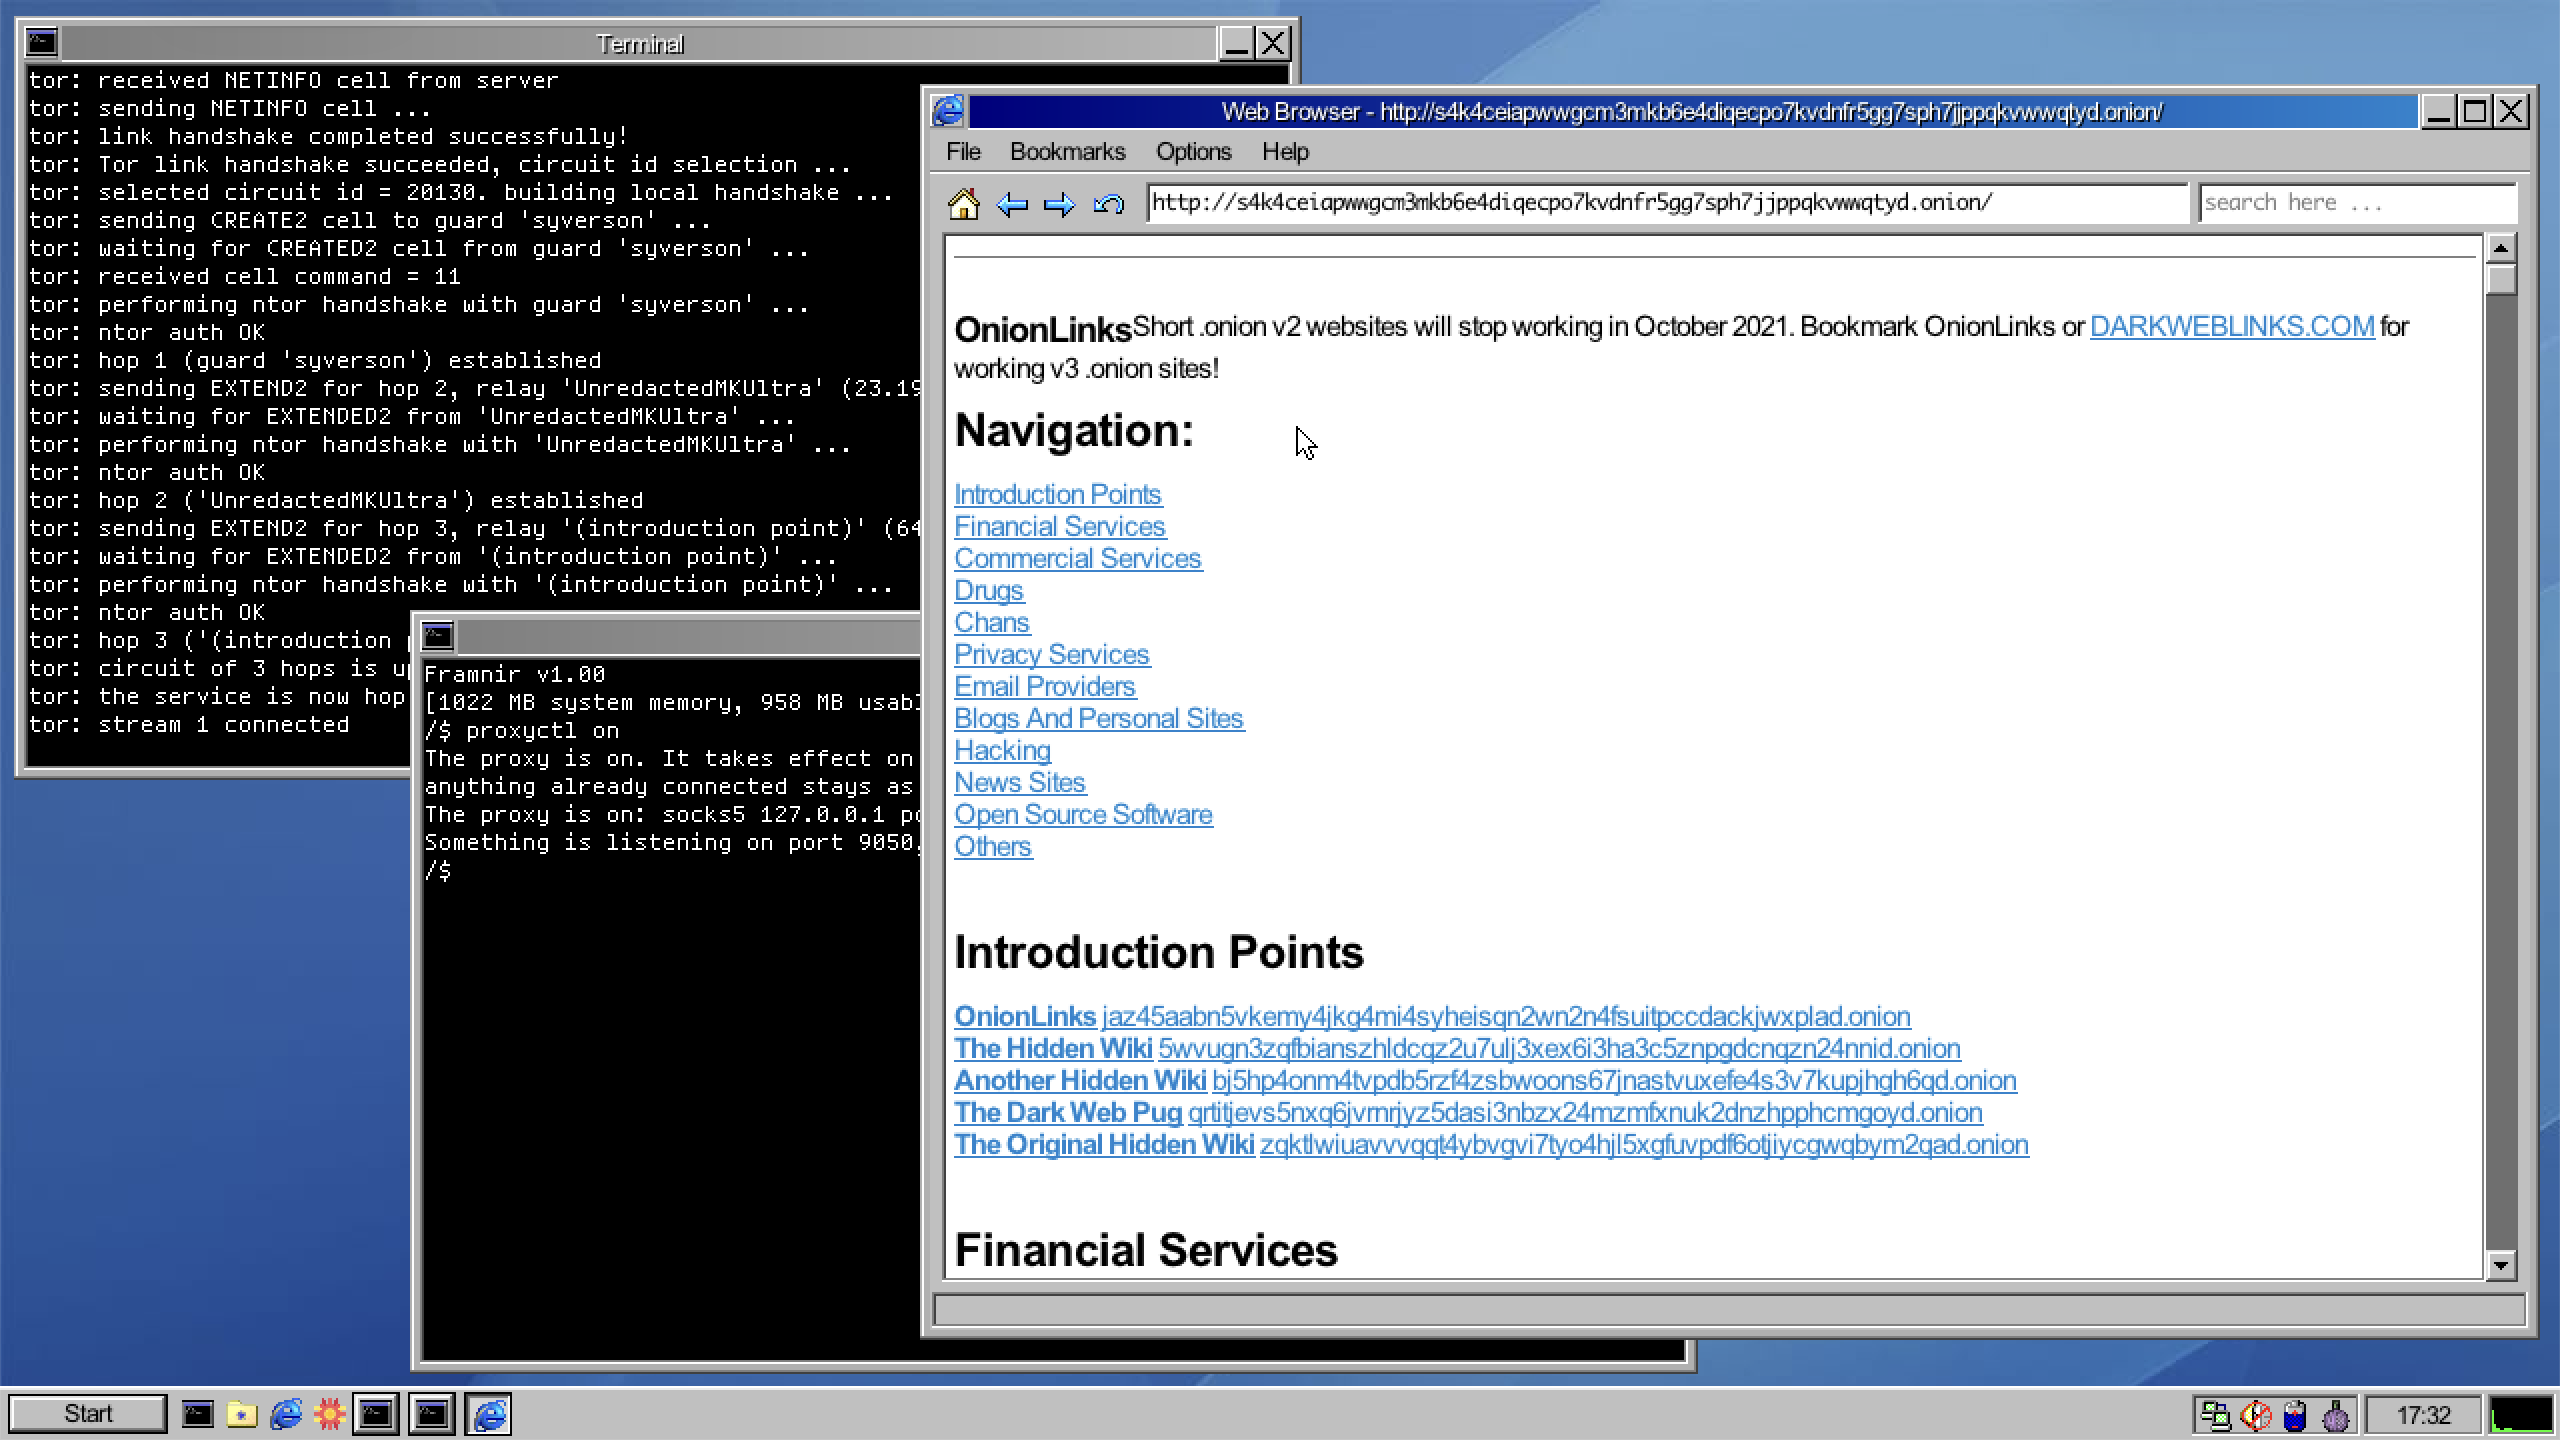Open the Others navigation link

coord(992,847)
